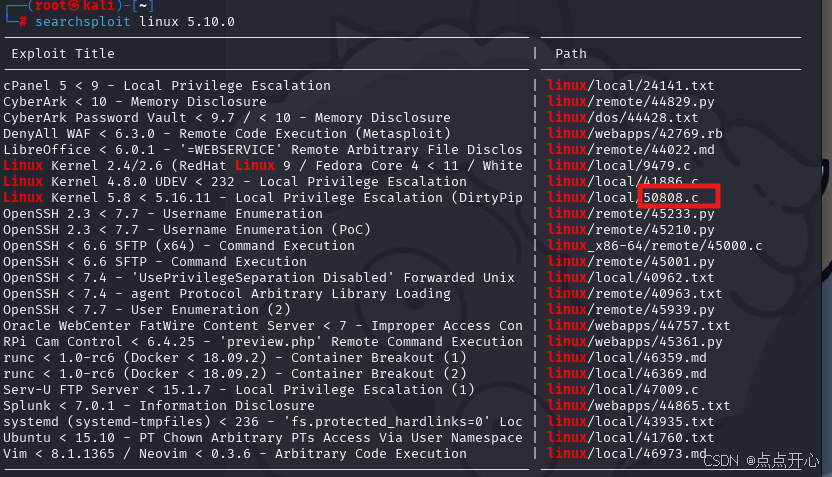Select 'OpenSSH 2.3 < 7.7 - Username Enumeration (PoC)'
832x477 pixels.
(x=187, y=229)
